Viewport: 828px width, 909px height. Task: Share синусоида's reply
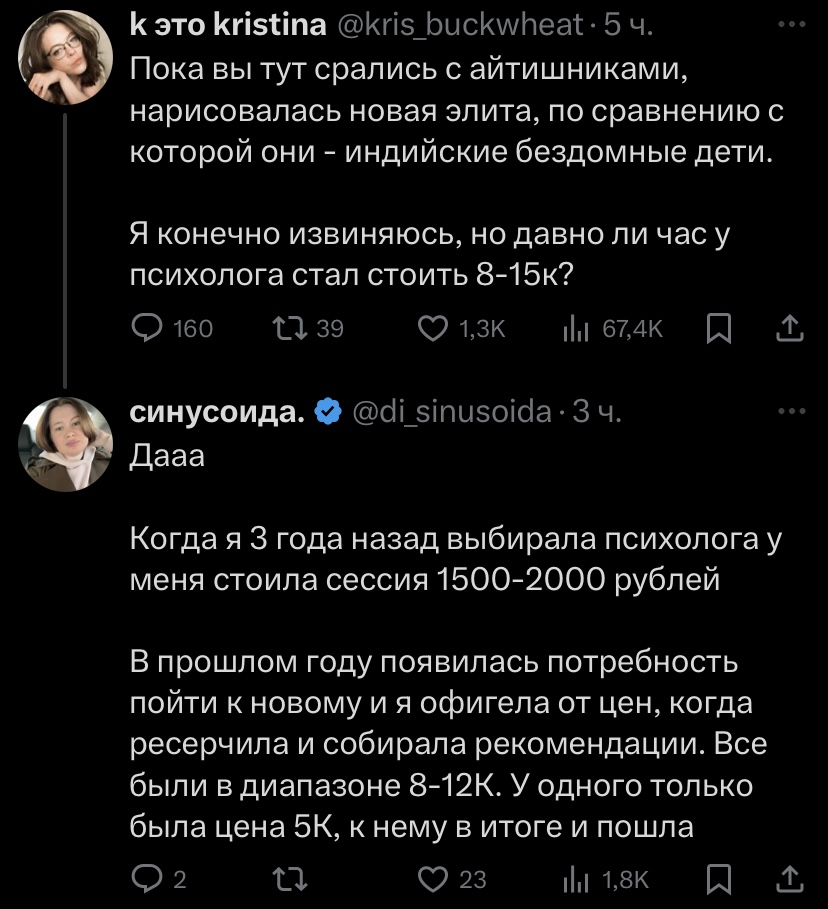tap(789, 878)
